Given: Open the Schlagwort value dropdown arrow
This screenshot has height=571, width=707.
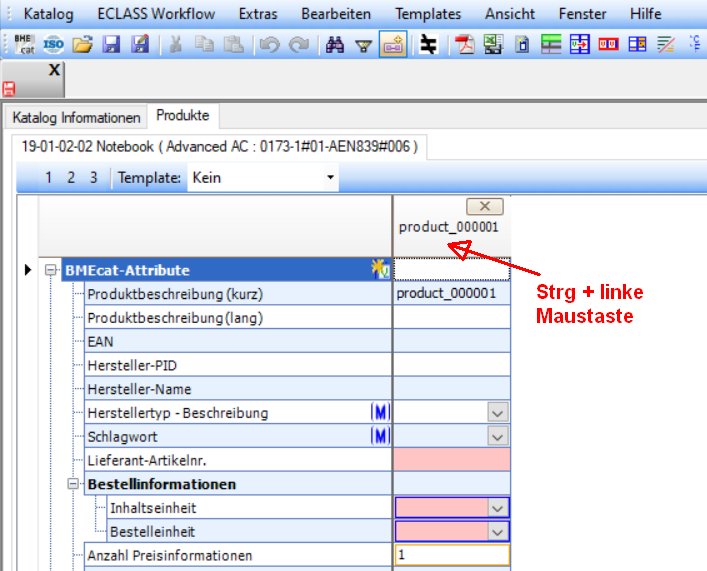Looking at the screenshot, I should point(498,437).
